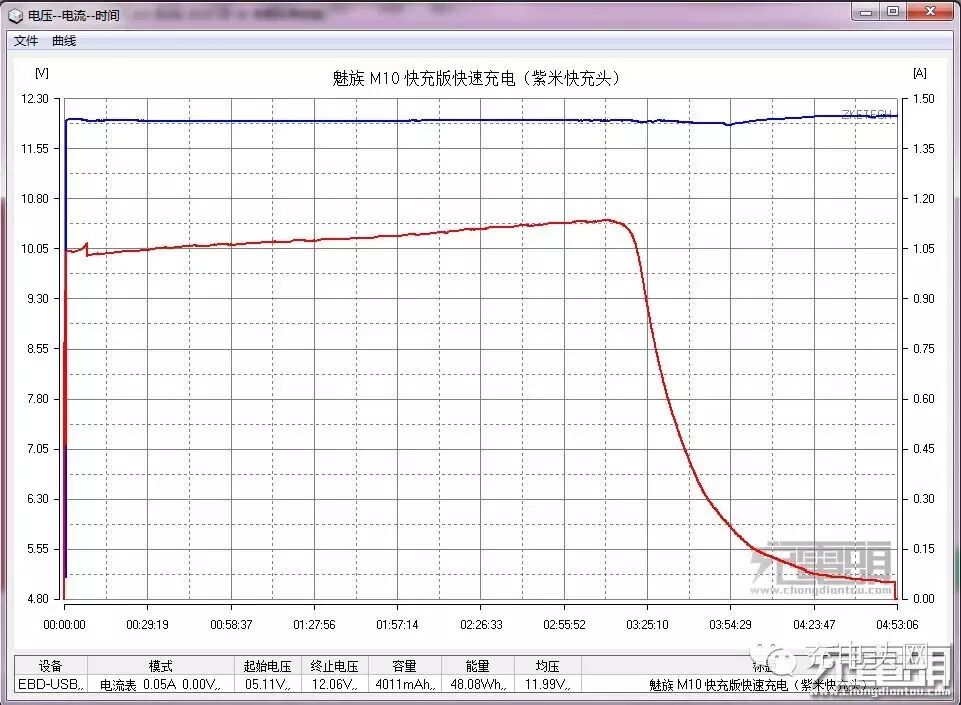Click the 终止电压 column header
Image resolution: width=961 pixels, height=705 pixels.
[x=335, y=666]
